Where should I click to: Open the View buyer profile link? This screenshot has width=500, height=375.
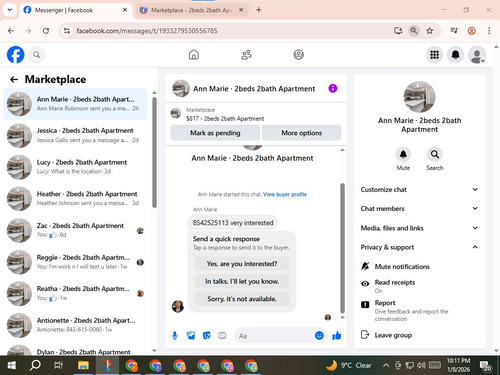[285, 194]
